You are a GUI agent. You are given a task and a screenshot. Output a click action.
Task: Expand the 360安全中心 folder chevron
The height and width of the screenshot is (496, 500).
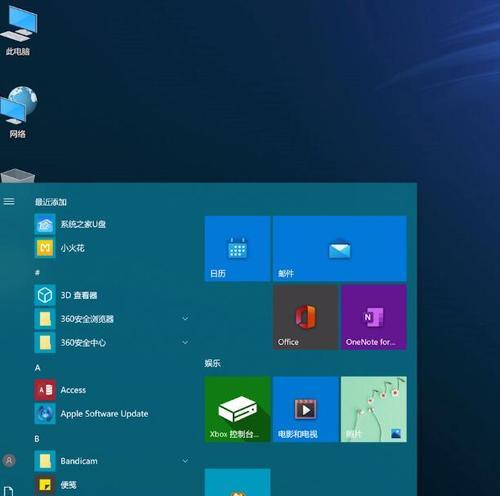[x=185, y=342]
